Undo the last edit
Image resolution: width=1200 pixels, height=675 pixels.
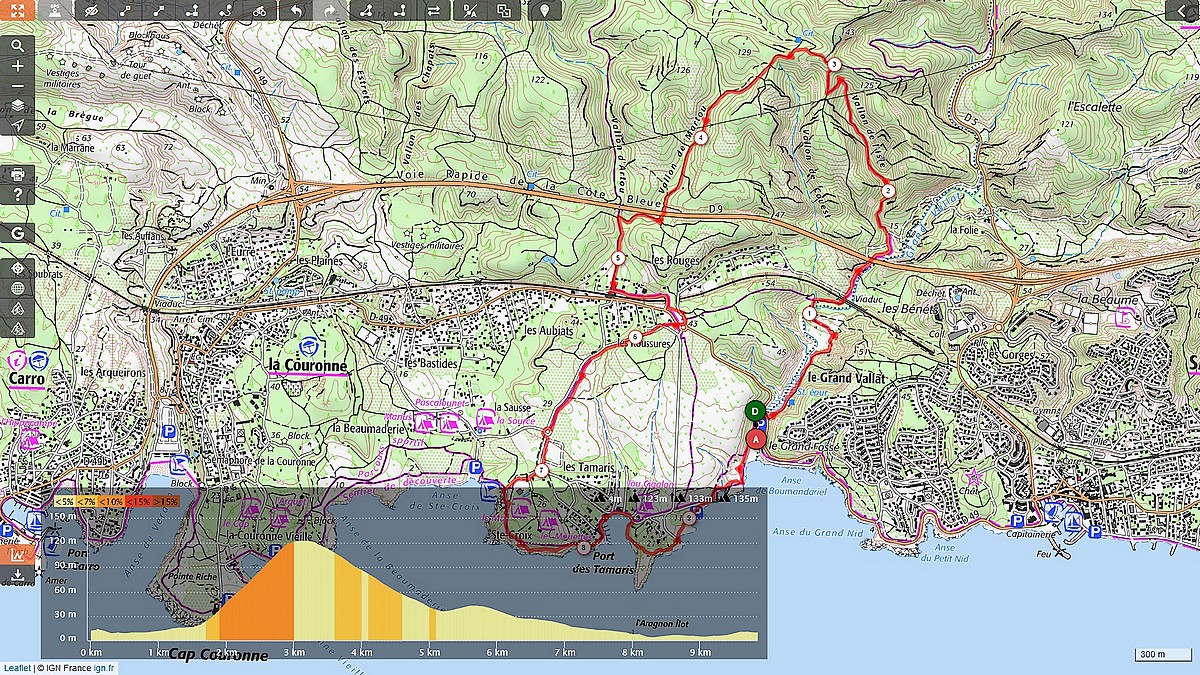pyautogui.click(x=296, y=11)
